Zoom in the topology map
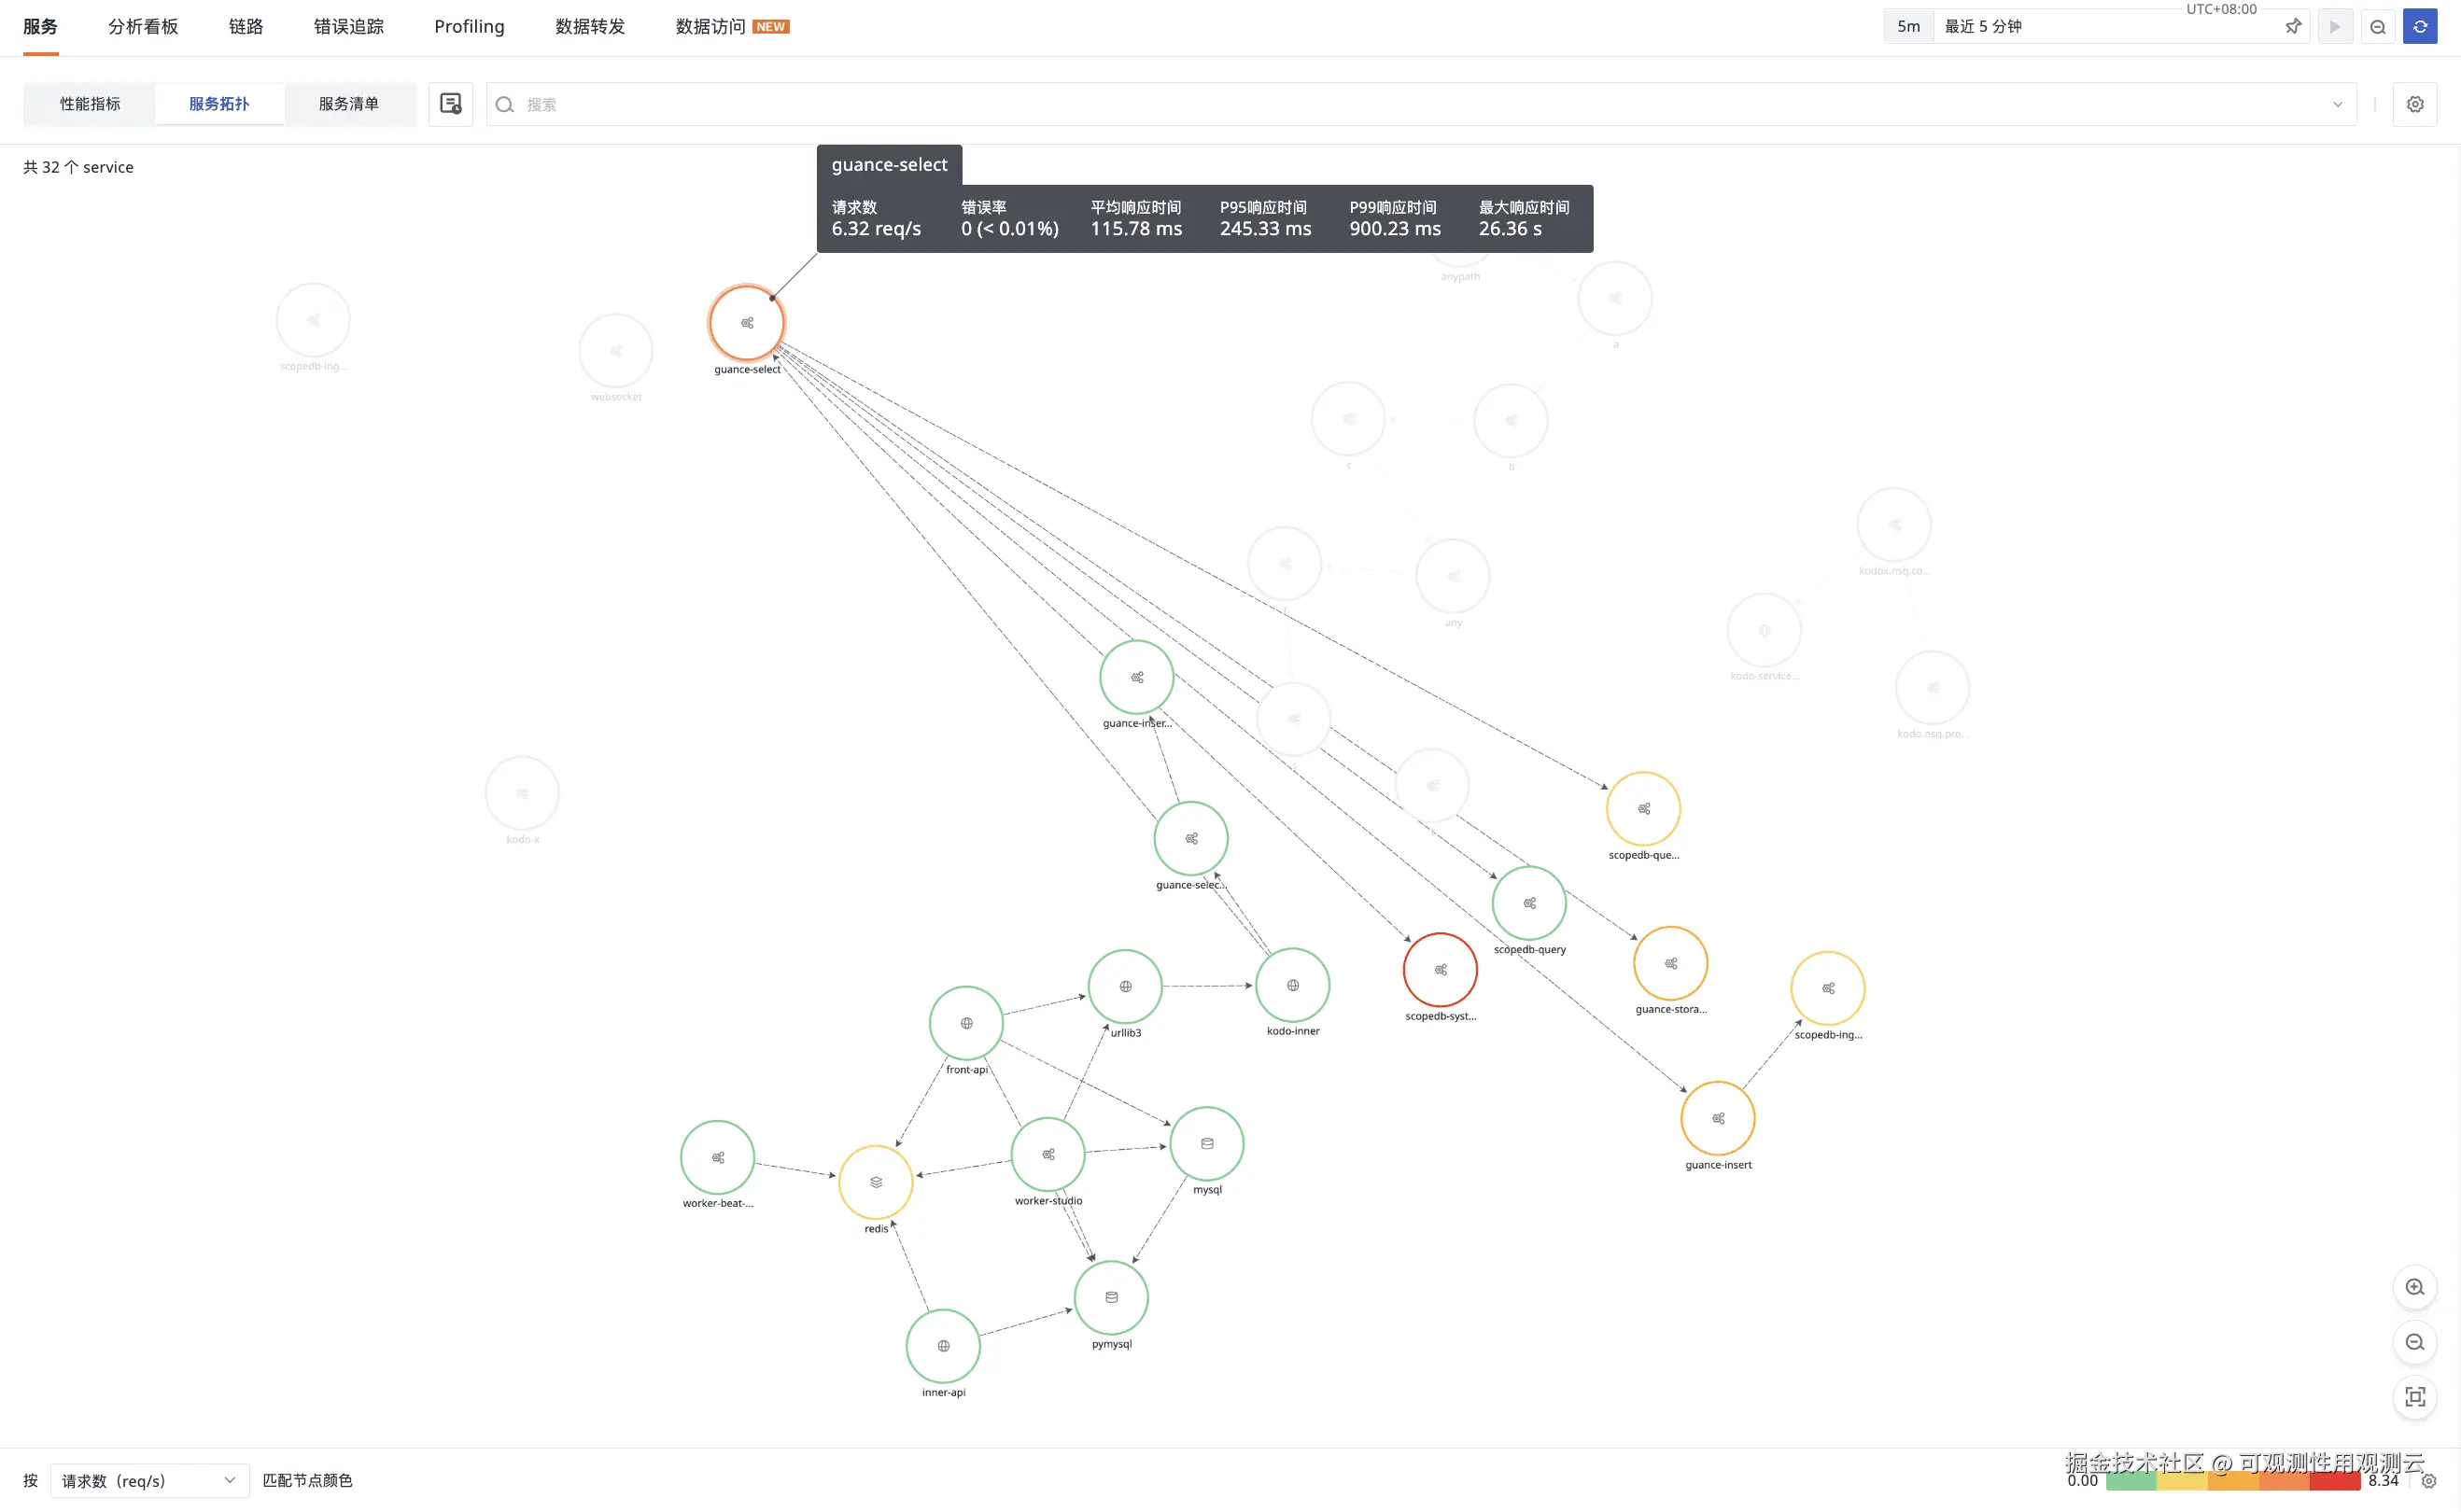This screenshot has width=2461, height=1512. click(x=2414, y=1287)
